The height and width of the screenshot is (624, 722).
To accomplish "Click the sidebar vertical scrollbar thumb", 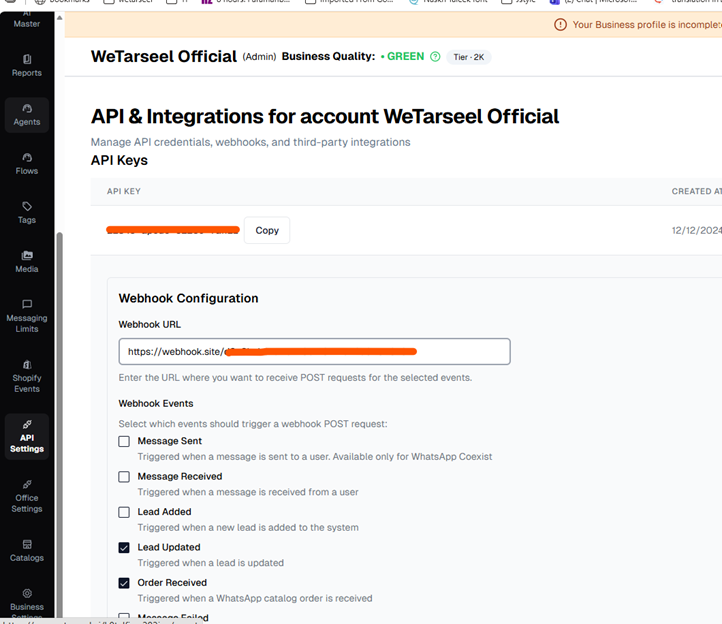I will click(x=59, y=424).
